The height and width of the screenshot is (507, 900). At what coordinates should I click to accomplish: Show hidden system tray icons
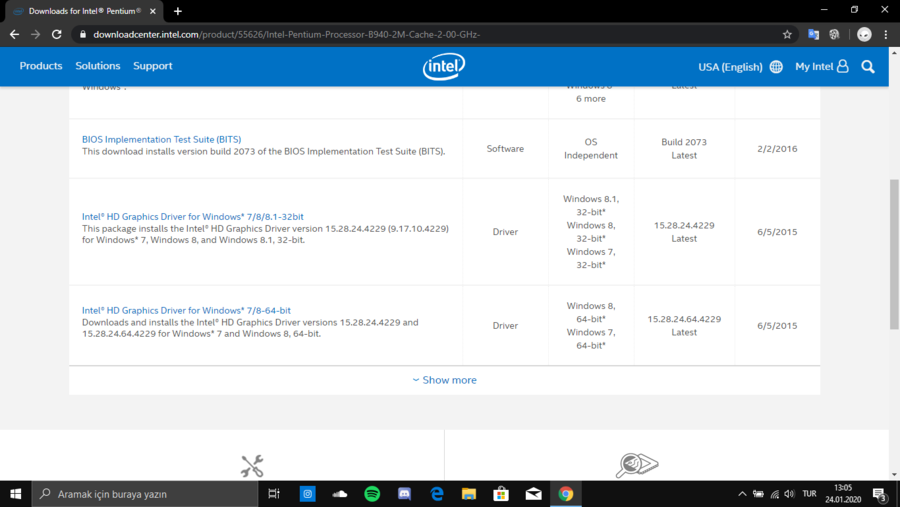742,494
